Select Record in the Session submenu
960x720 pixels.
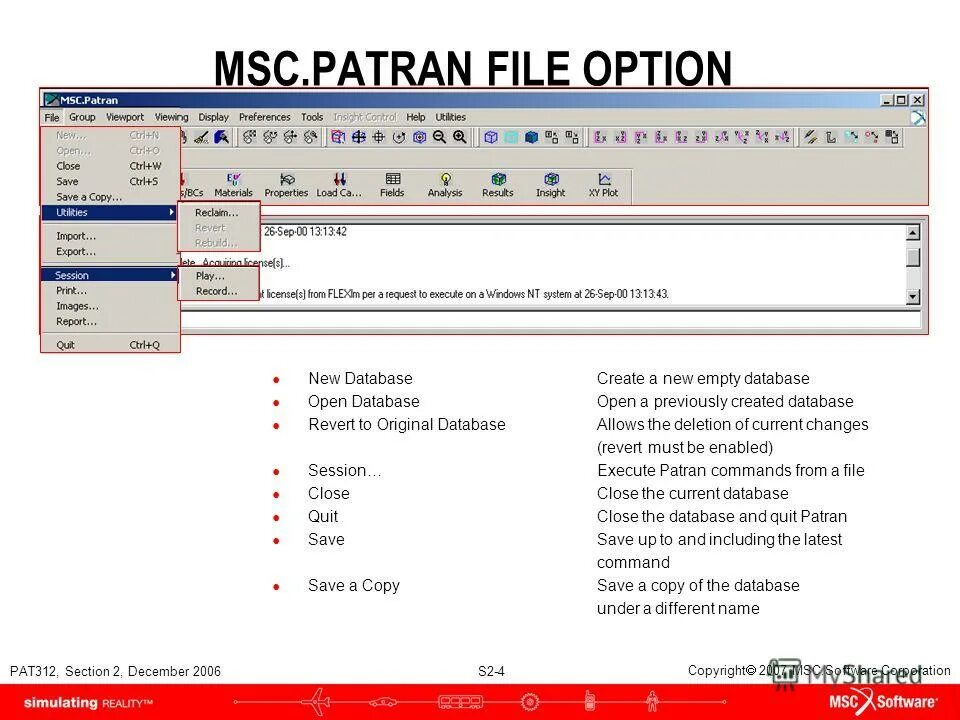(x=219, y=291)
